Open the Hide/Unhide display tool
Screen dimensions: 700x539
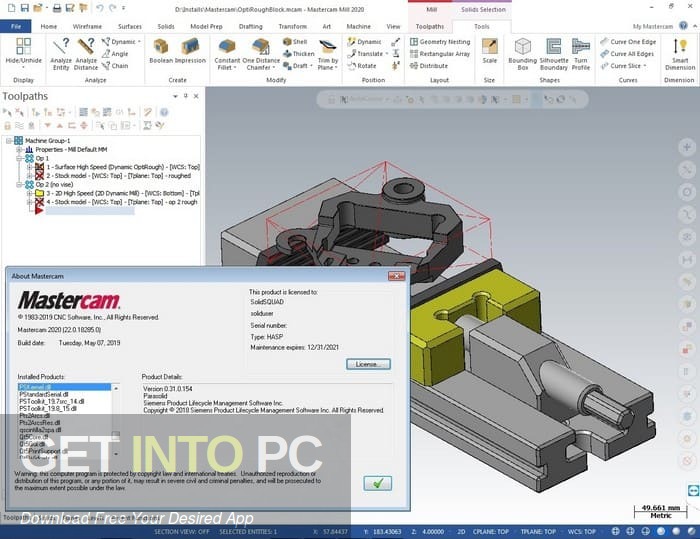point(23,54)
